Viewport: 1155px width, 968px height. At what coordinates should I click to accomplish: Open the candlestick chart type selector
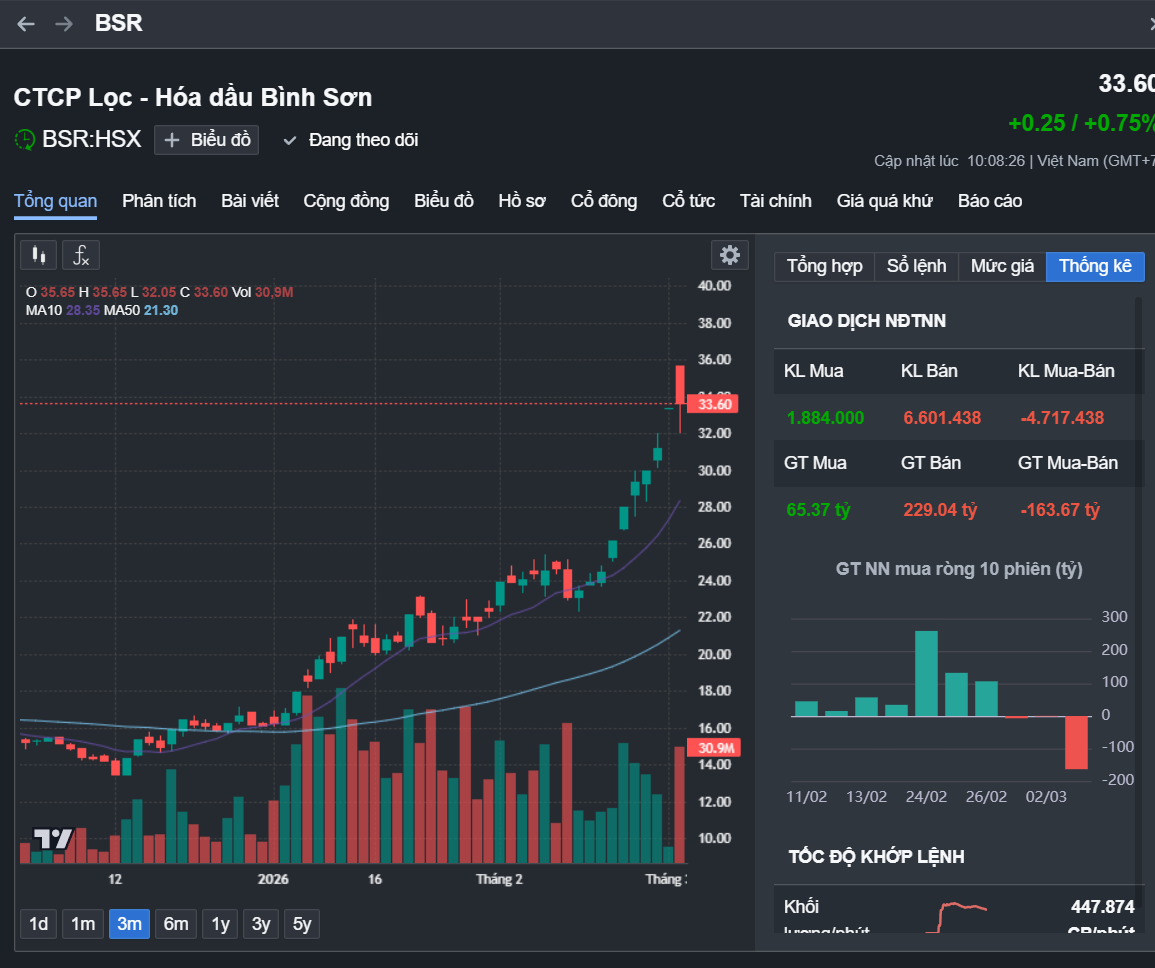click(x=39, y=255)
